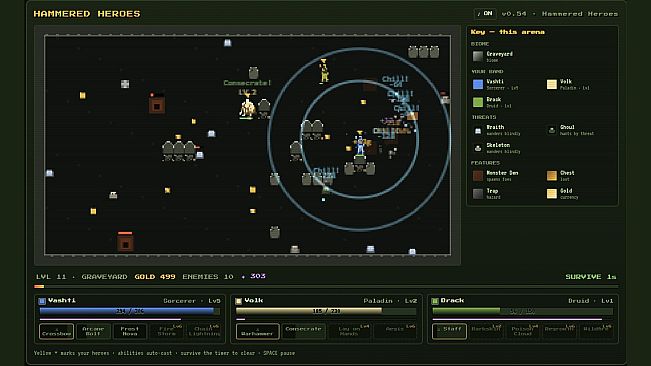
Task: Click the Chest icon in key
Action: point(551,176)
